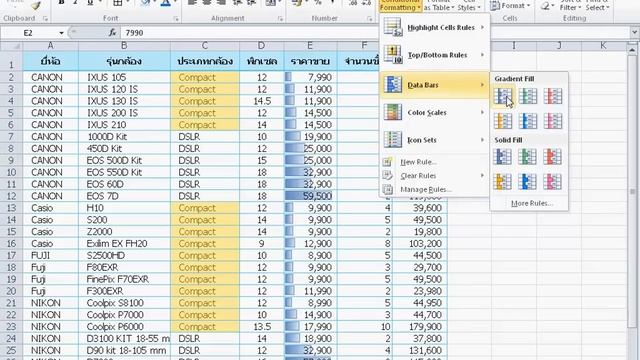The width and height of the screenshot is (640, 360).
Task: Open the Name Box dropdown arrow
Action: click(x=61, y=33)
